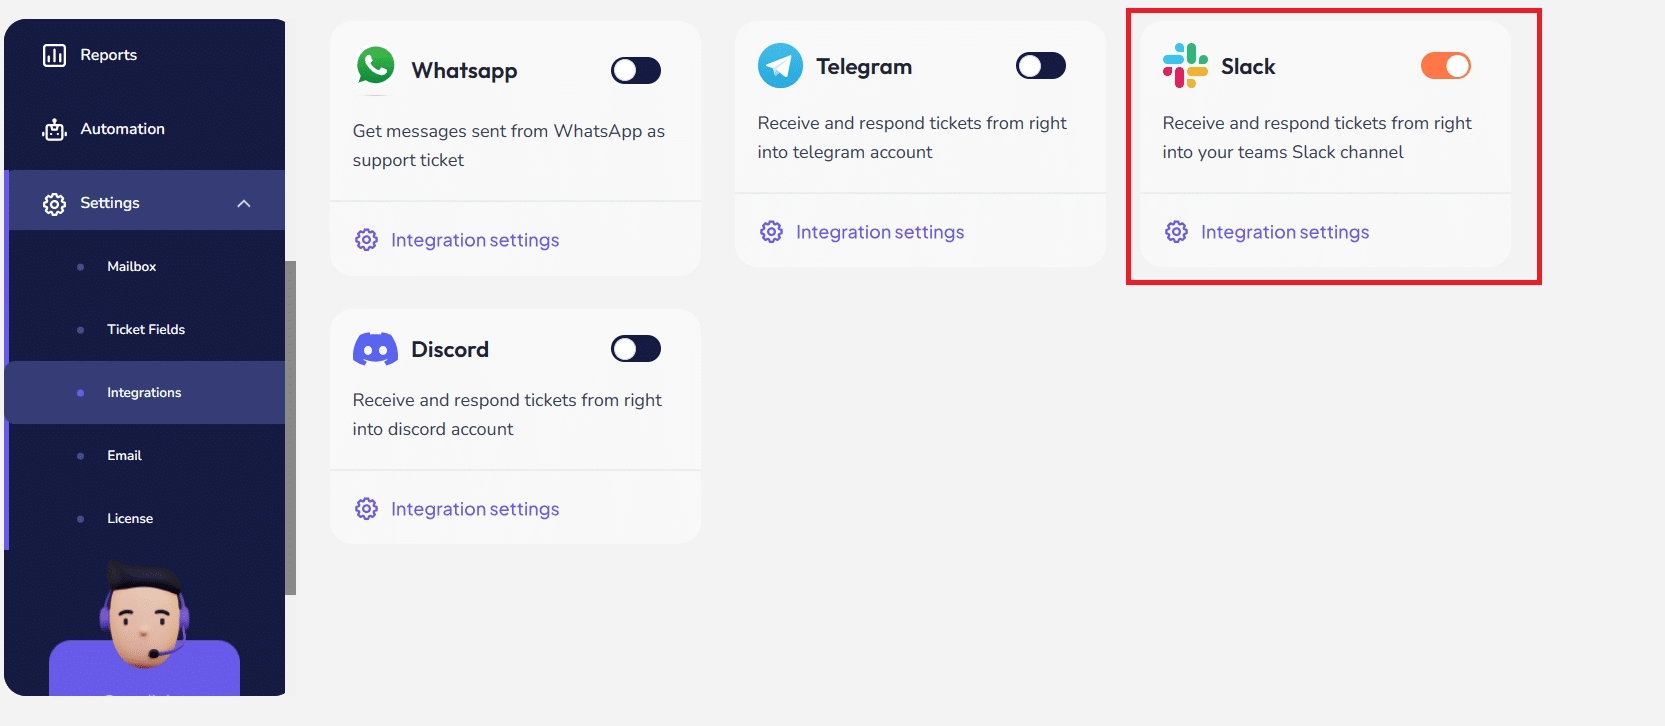Enable the Whatsapp integration toggle

pyautogui.click(x=636, y=70)
